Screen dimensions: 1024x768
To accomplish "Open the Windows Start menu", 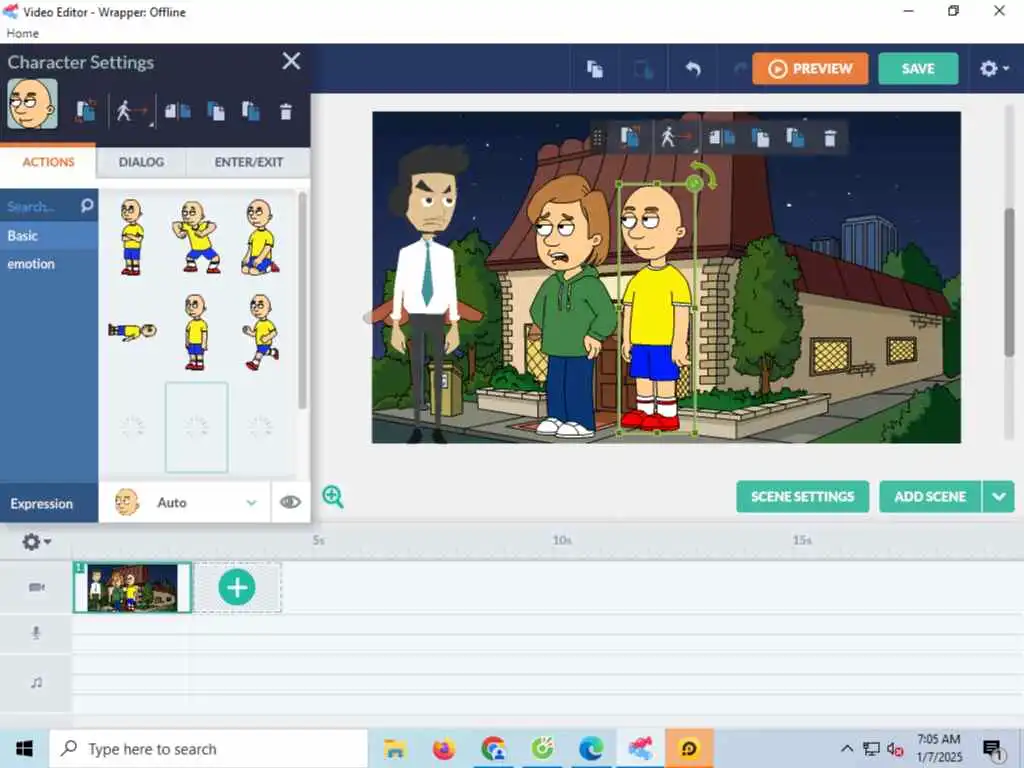I will tap(24, 748).
